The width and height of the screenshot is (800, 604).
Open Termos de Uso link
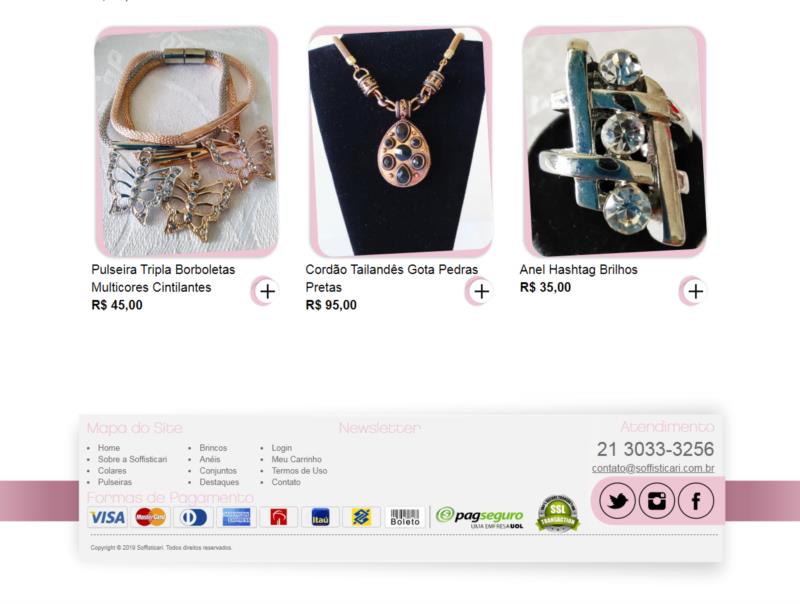coord(299,470)
